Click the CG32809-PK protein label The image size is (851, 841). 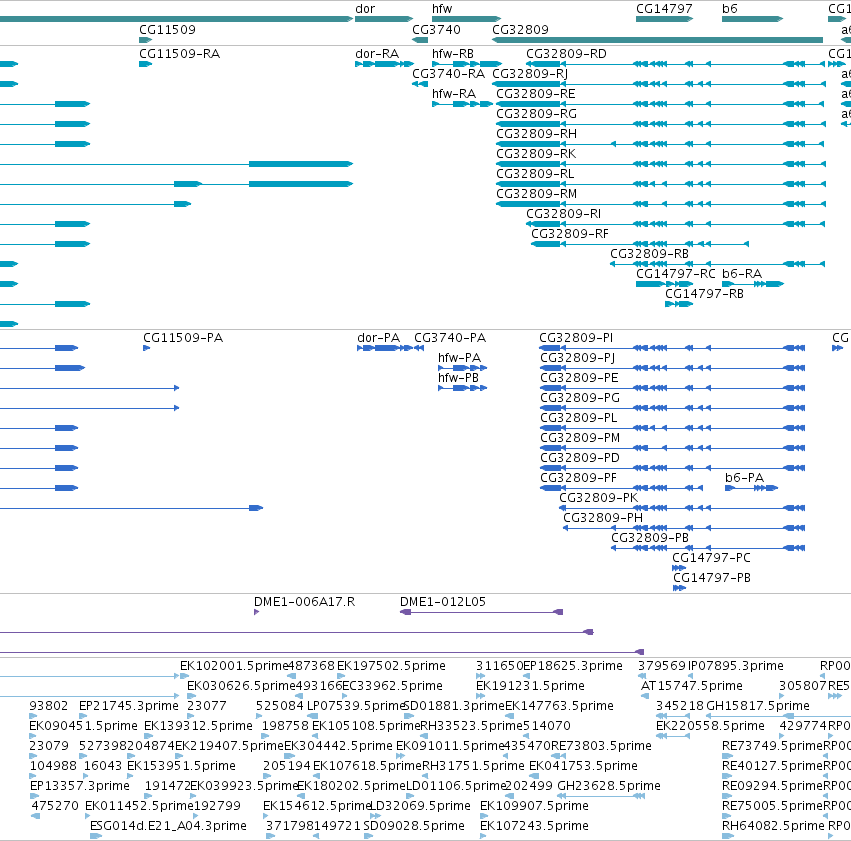[x=598, y=498]
